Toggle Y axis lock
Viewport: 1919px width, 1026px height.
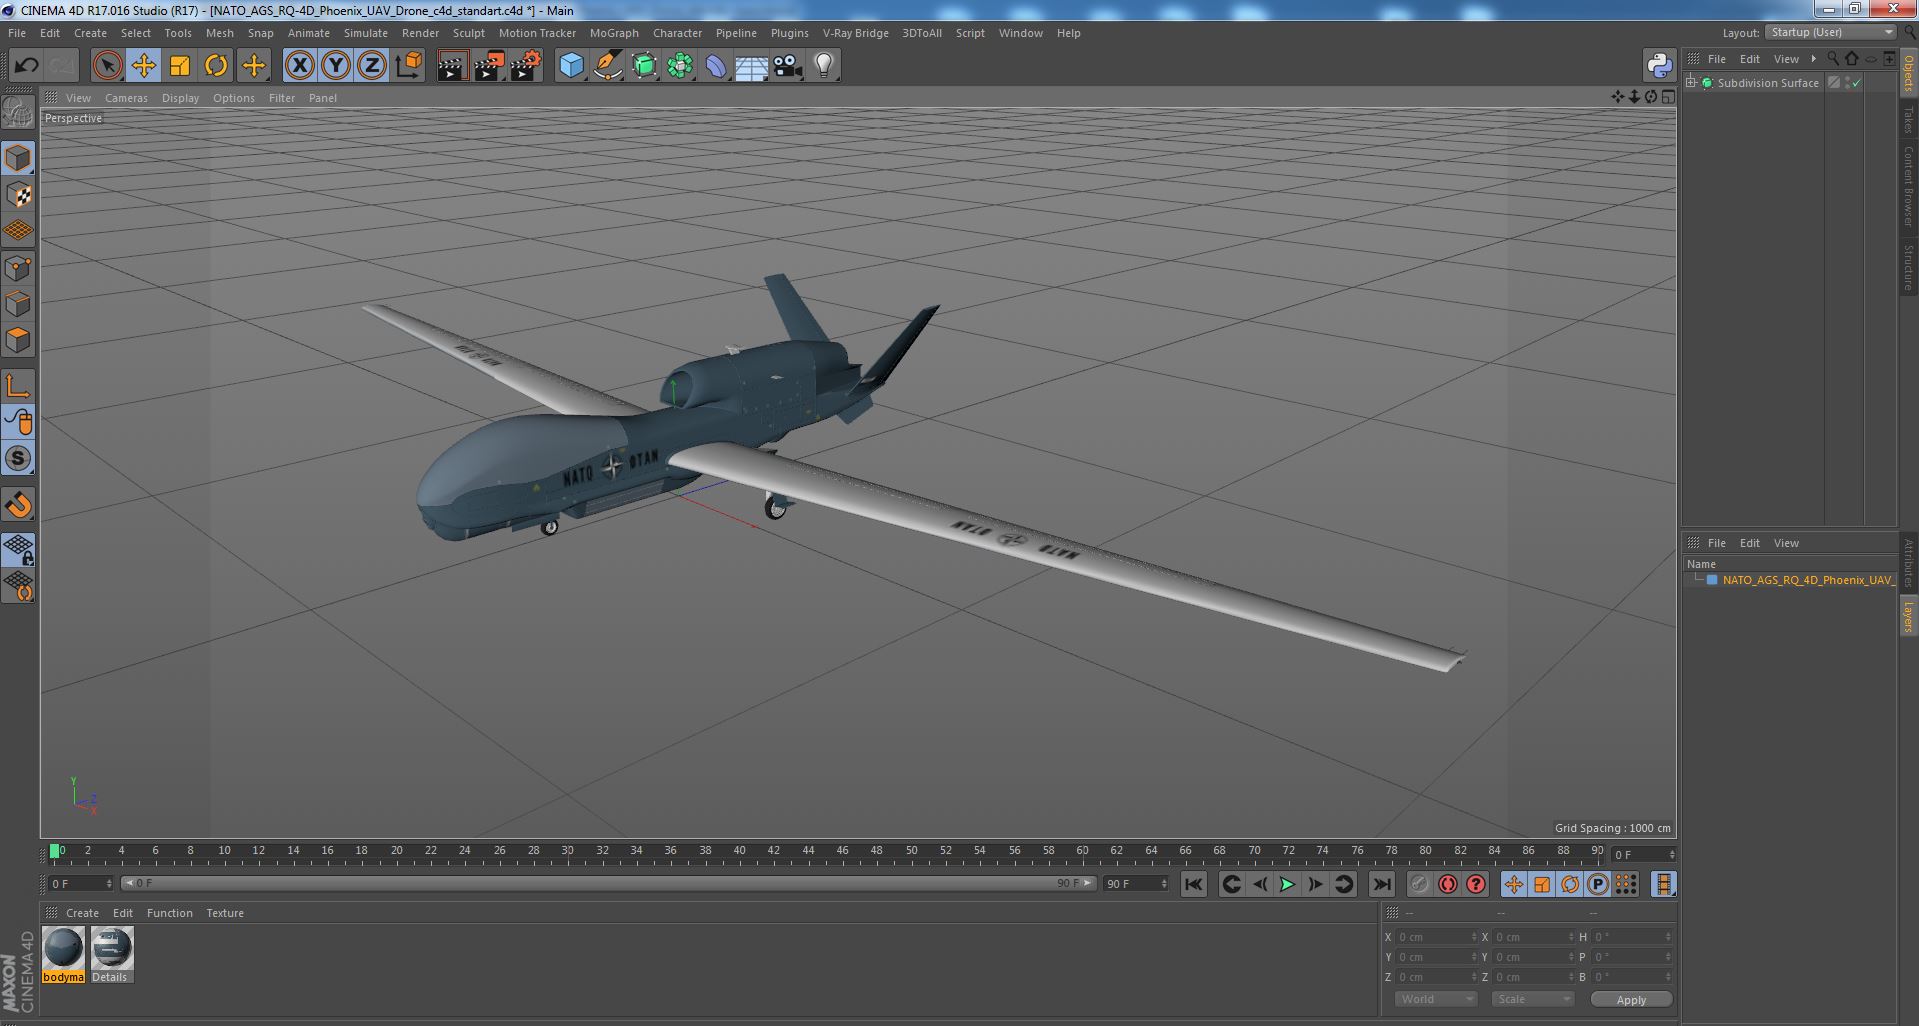pyautogui.click(x=336, y=66)
